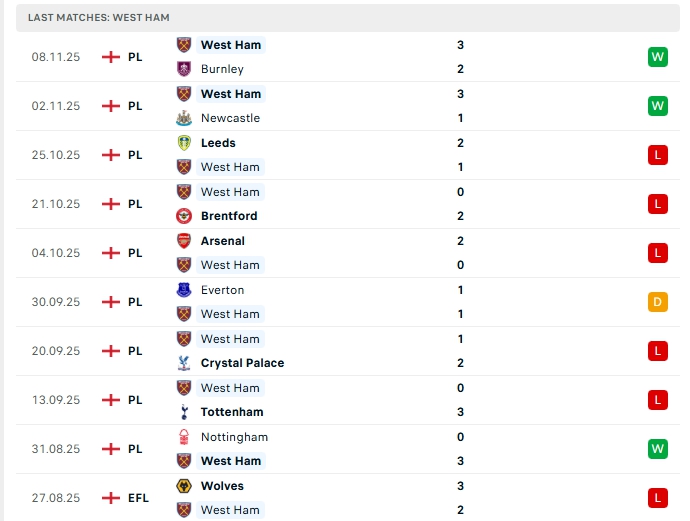Select the EFL competition label on 27.08.25
This screenshot has height=521, width=690.
(x=138, y=498)
